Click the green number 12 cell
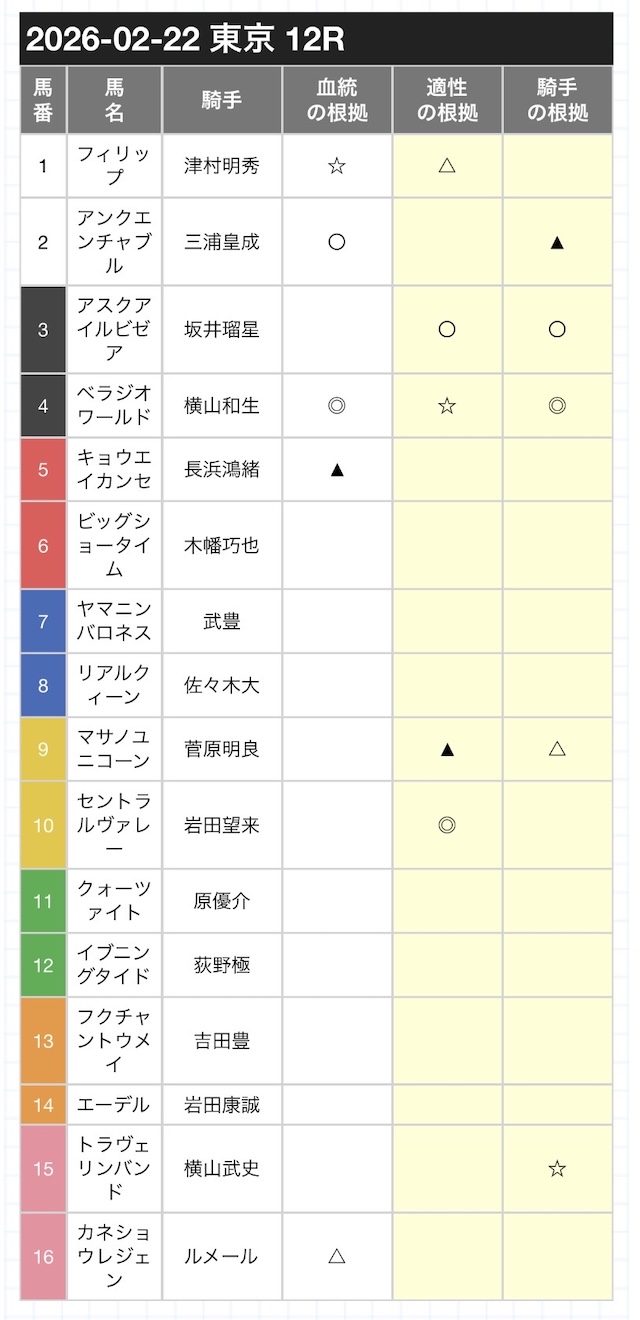Screen dimensions: 640x1320 click(43, 965)
